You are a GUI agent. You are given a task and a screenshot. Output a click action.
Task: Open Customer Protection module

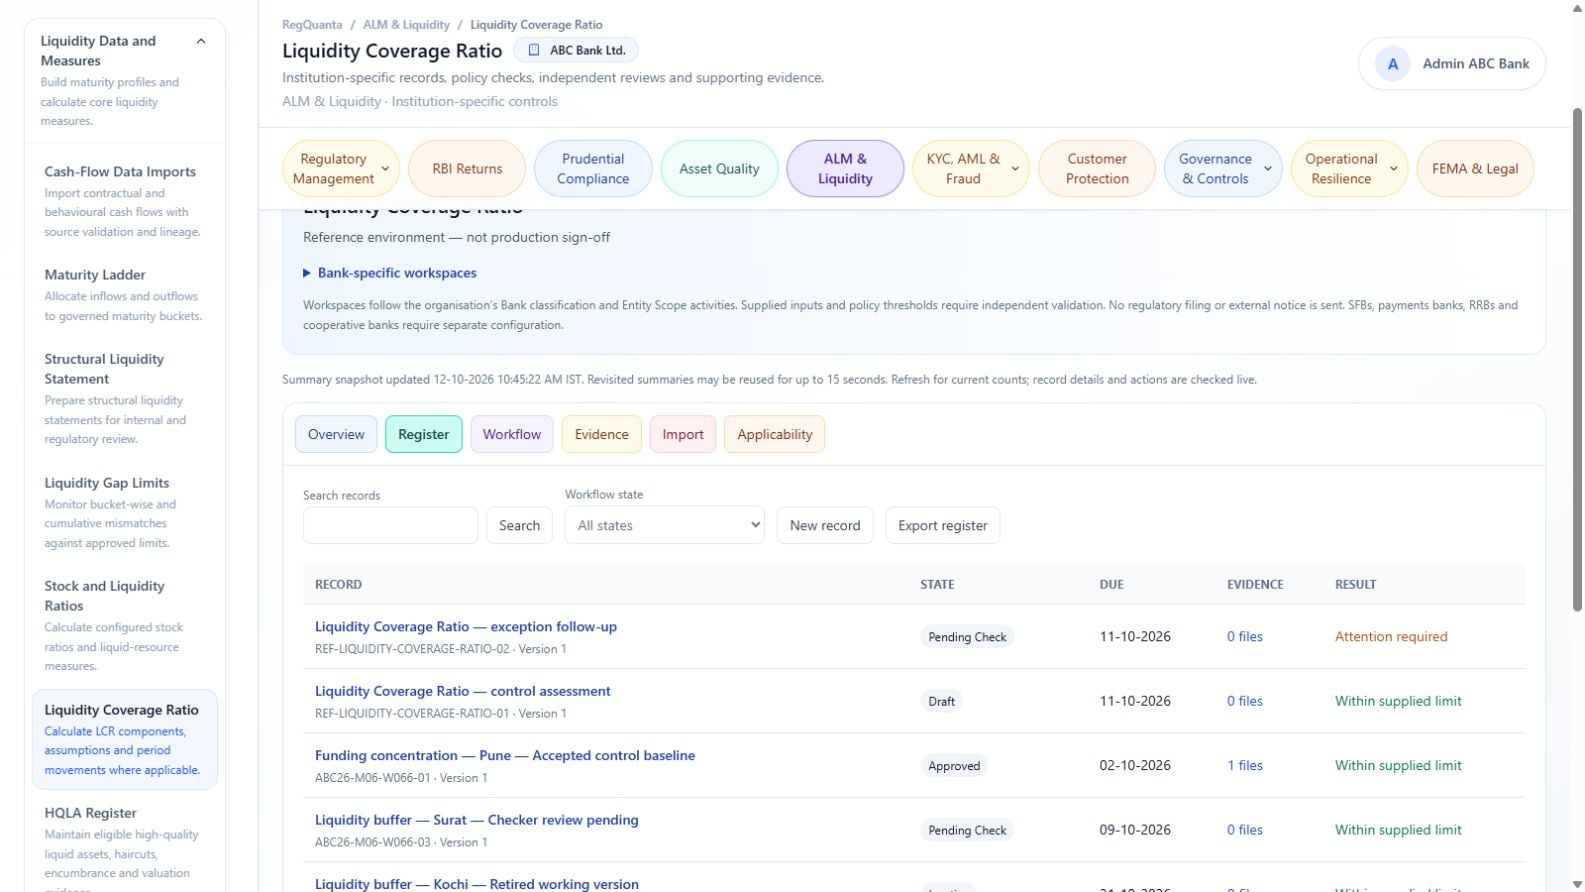click(1097, 169)
